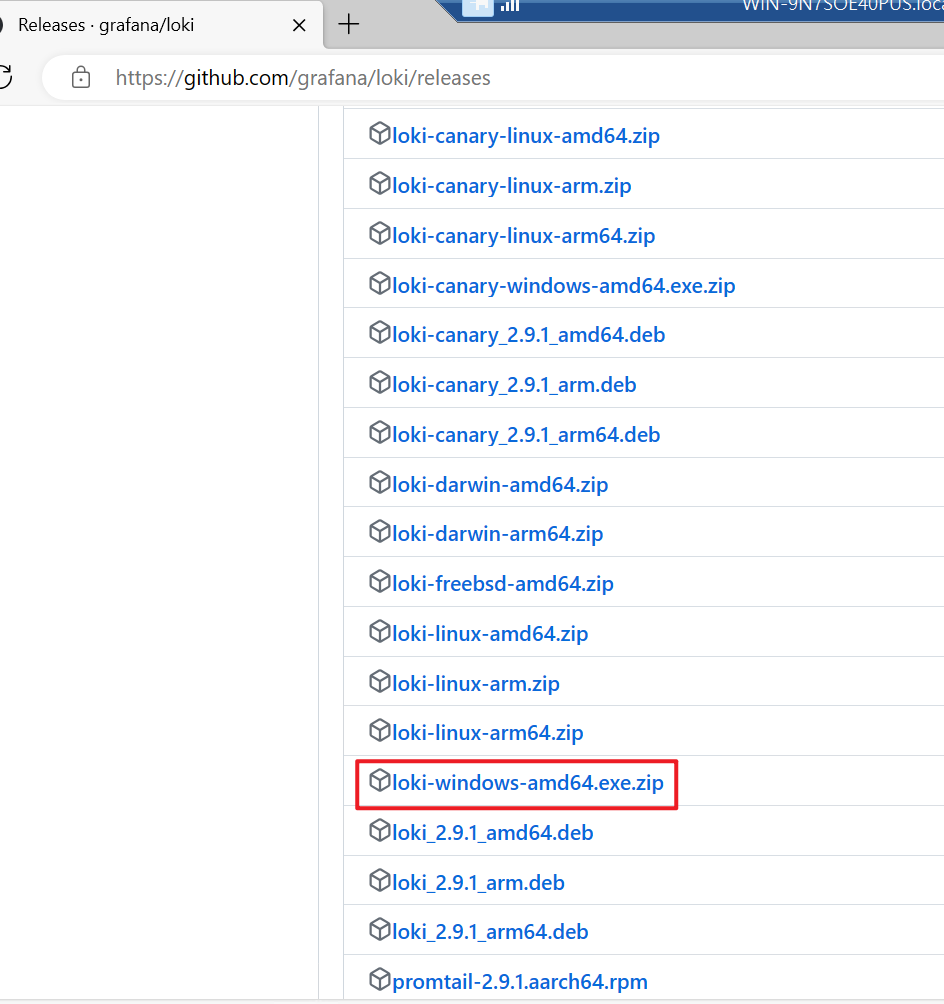
Task: Download loki-canary_2.9.1_arm.deb
Action: [514, 385]
